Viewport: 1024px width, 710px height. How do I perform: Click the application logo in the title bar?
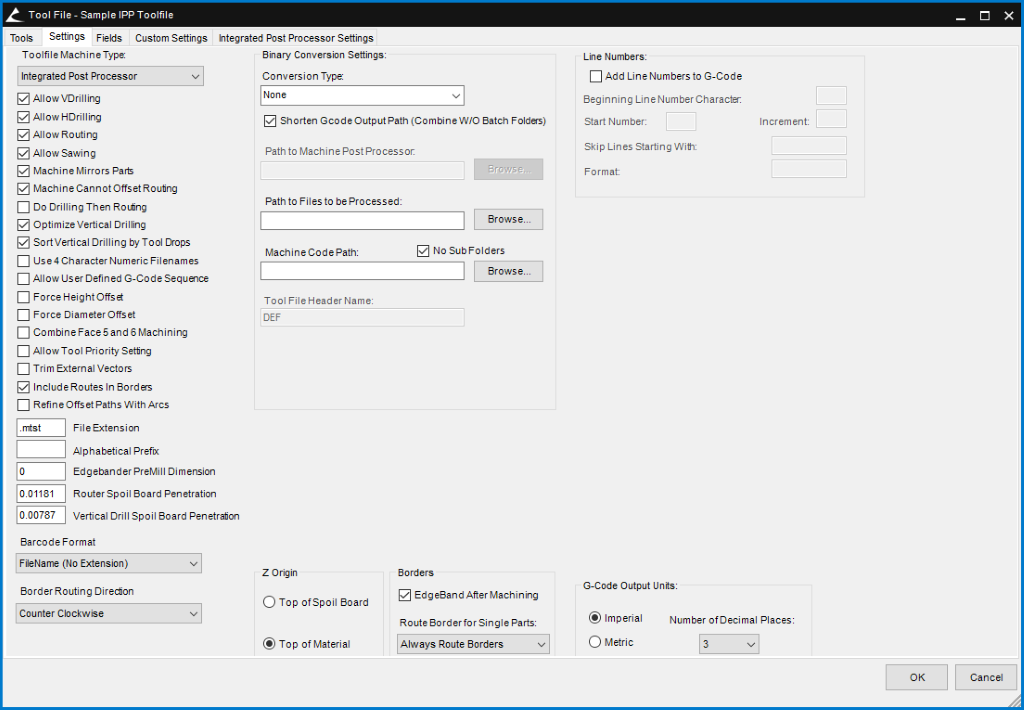tap(14, 14)
